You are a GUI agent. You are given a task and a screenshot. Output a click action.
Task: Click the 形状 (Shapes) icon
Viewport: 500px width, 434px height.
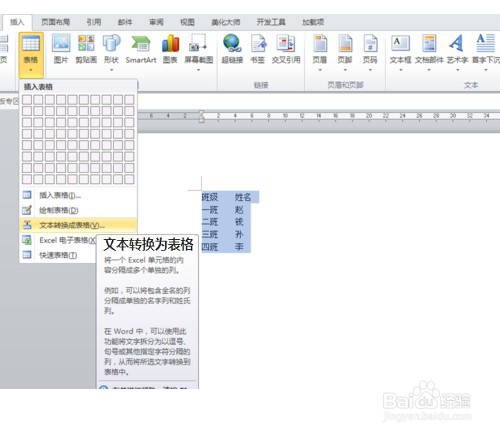tap(111, 43)
